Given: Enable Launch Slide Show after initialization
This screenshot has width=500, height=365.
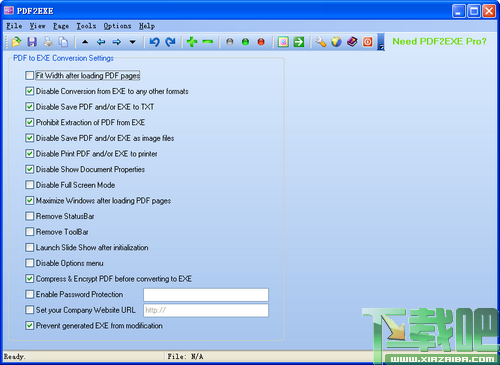Looking at the screenshot, I should (30, 247).
